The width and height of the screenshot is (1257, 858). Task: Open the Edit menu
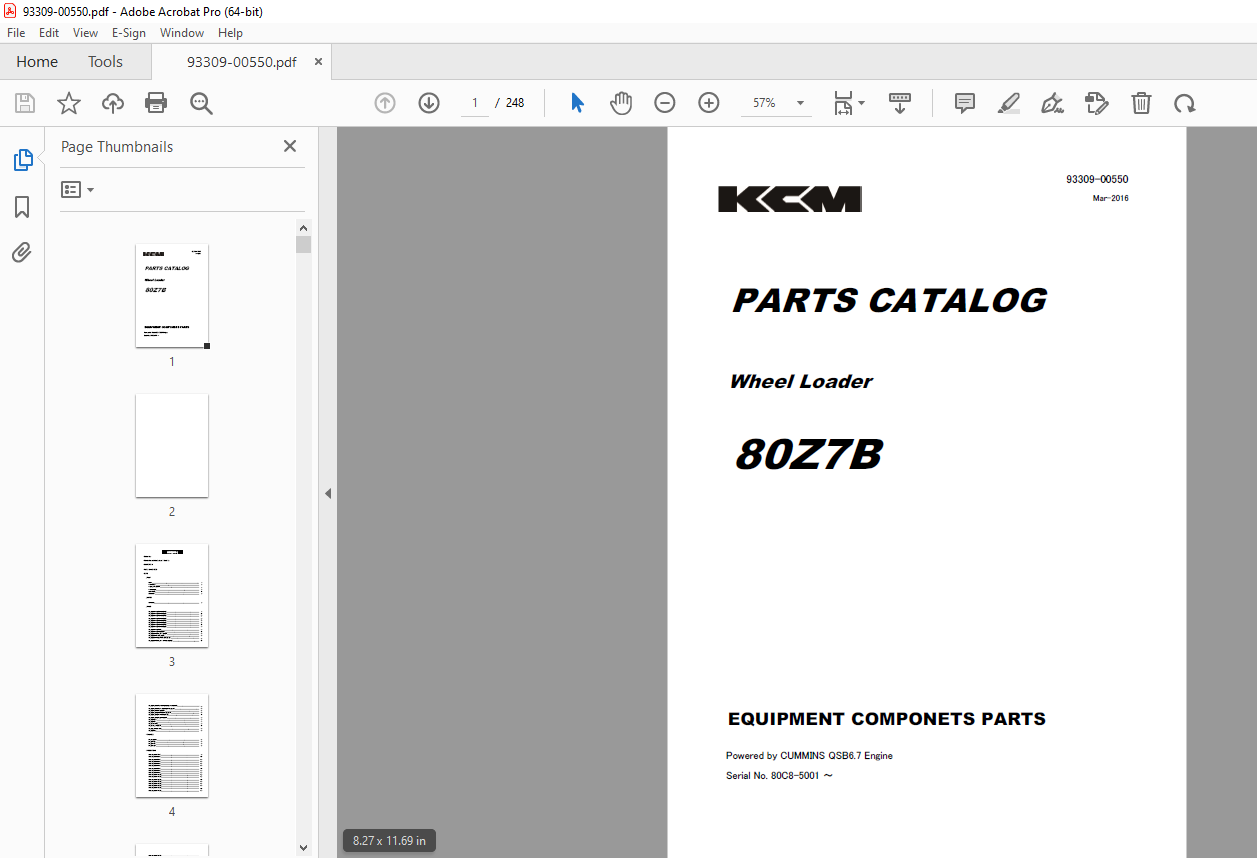[x=49, y=33]
